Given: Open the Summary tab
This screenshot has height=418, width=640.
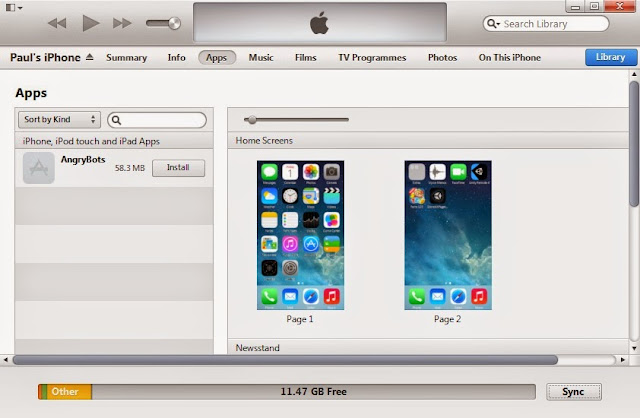Looking at the screenshot, I should pyautogui.click(x=127, y=58).
